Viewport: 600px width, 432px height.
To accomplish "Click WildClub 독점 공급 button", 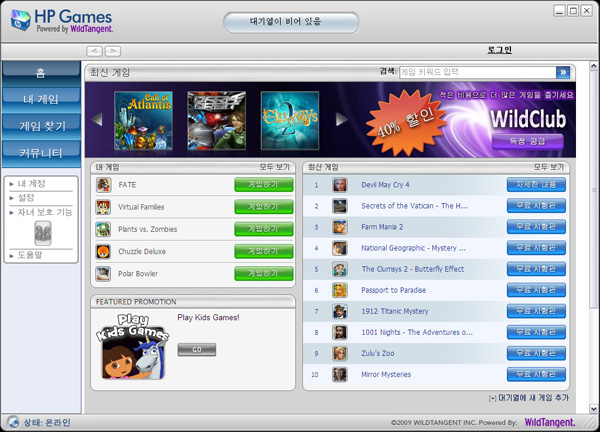I will [x=528, y=142].
